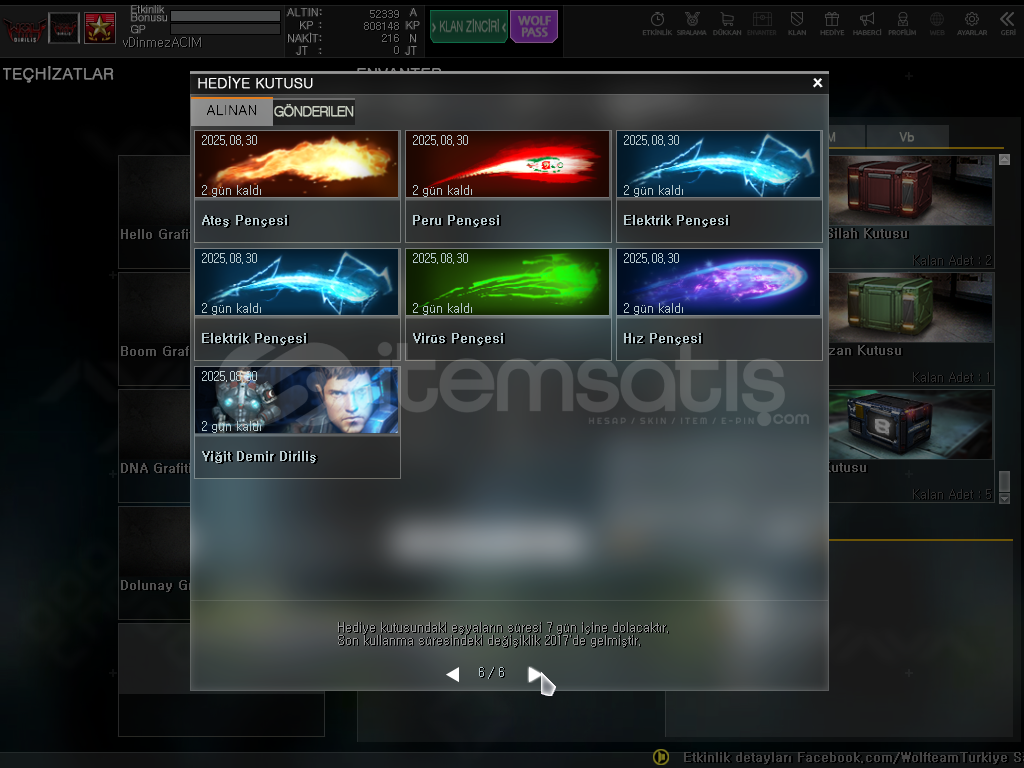Close the Hediye Kutusu dialog
This screenshot has height=768, width=1024.
click(x=817, y=83)
